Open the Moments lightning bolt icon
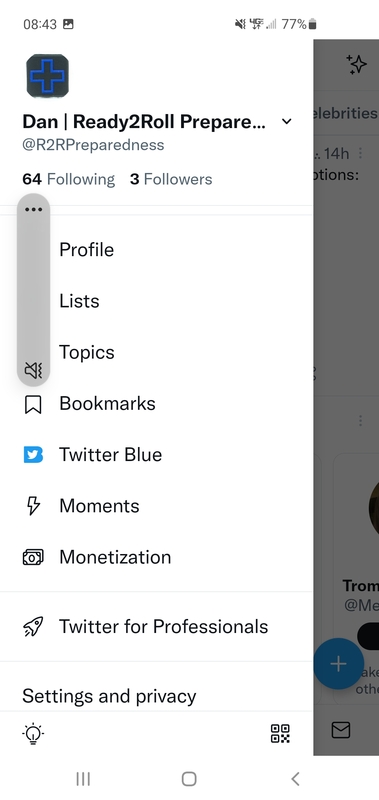This screenshot has height=800, width=379. [x=33, y=506]
